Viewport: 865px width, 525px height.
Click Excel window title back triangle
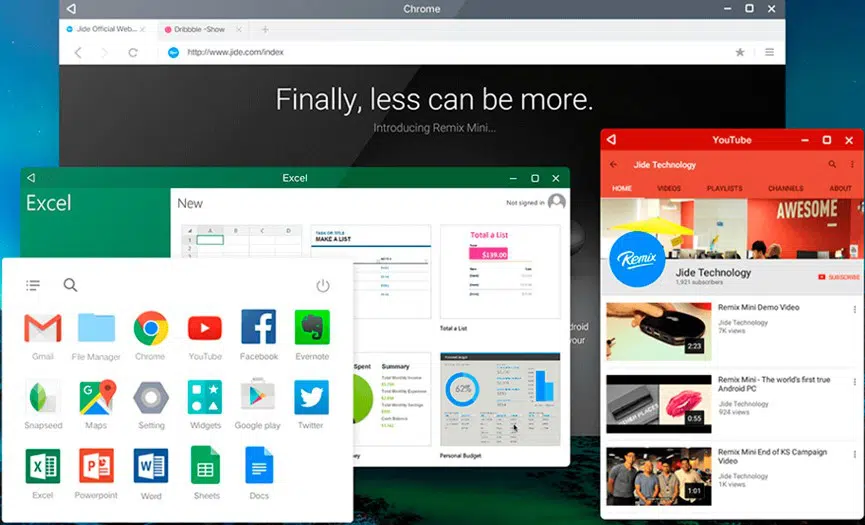click(x=31, y=178)
